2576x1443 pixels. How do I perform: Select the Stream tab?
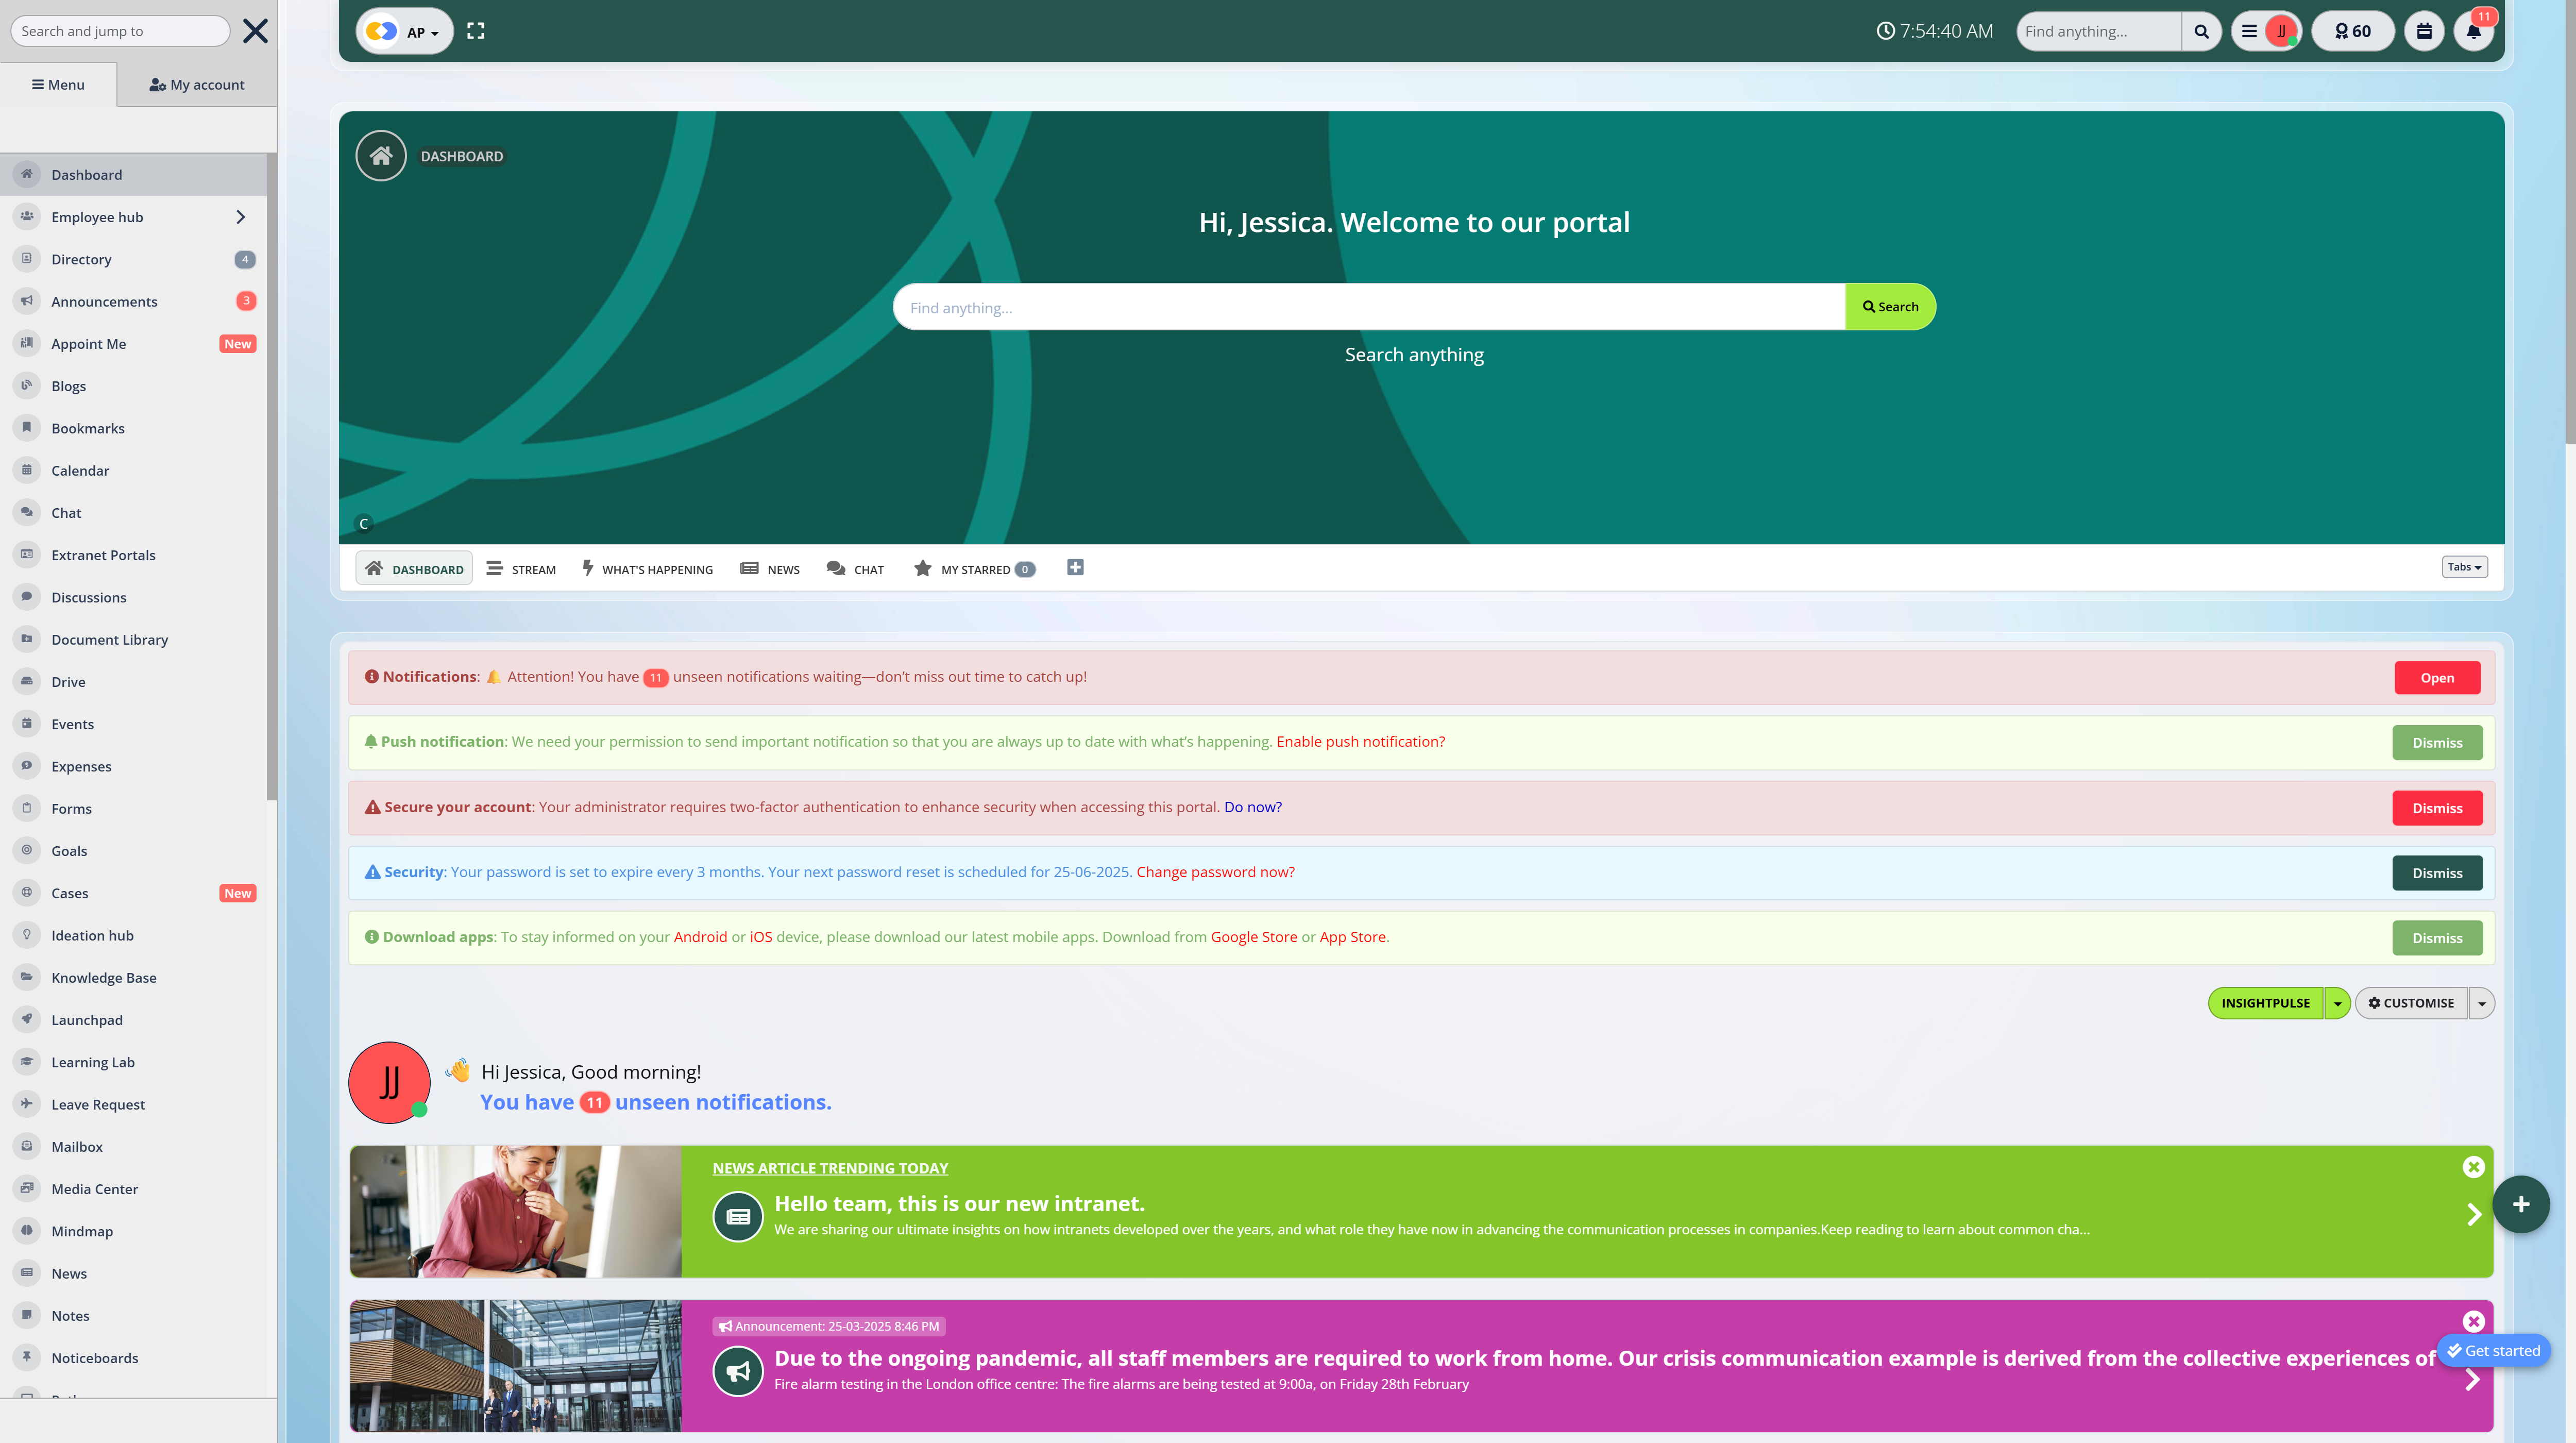(521, 569)
